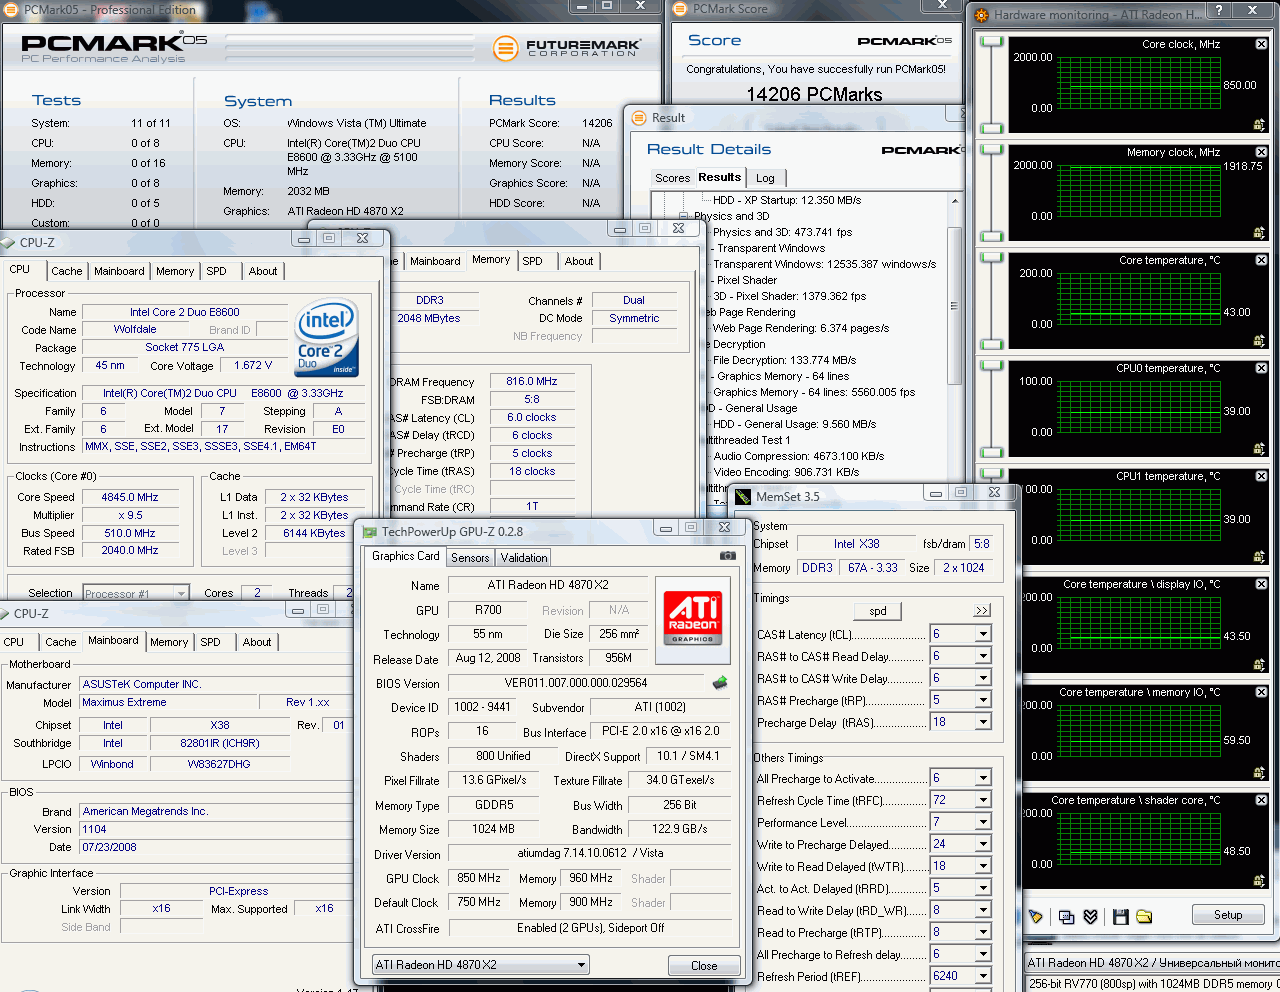Close the Memory clock graph panel
The image size is (1280, 992).
1261,152
